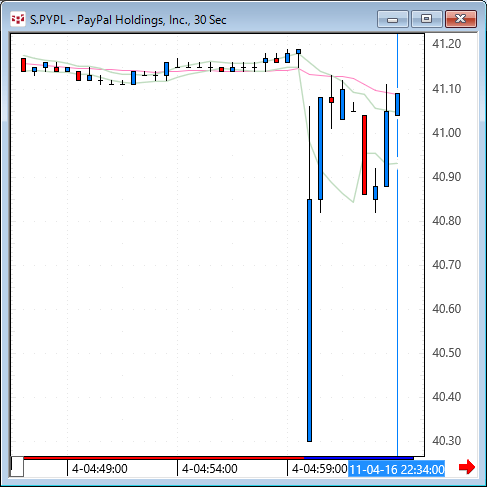This screenshot has width=487, height=487.
Task: Click the 40.90 price scale label
Action: (x=446, y=177)
